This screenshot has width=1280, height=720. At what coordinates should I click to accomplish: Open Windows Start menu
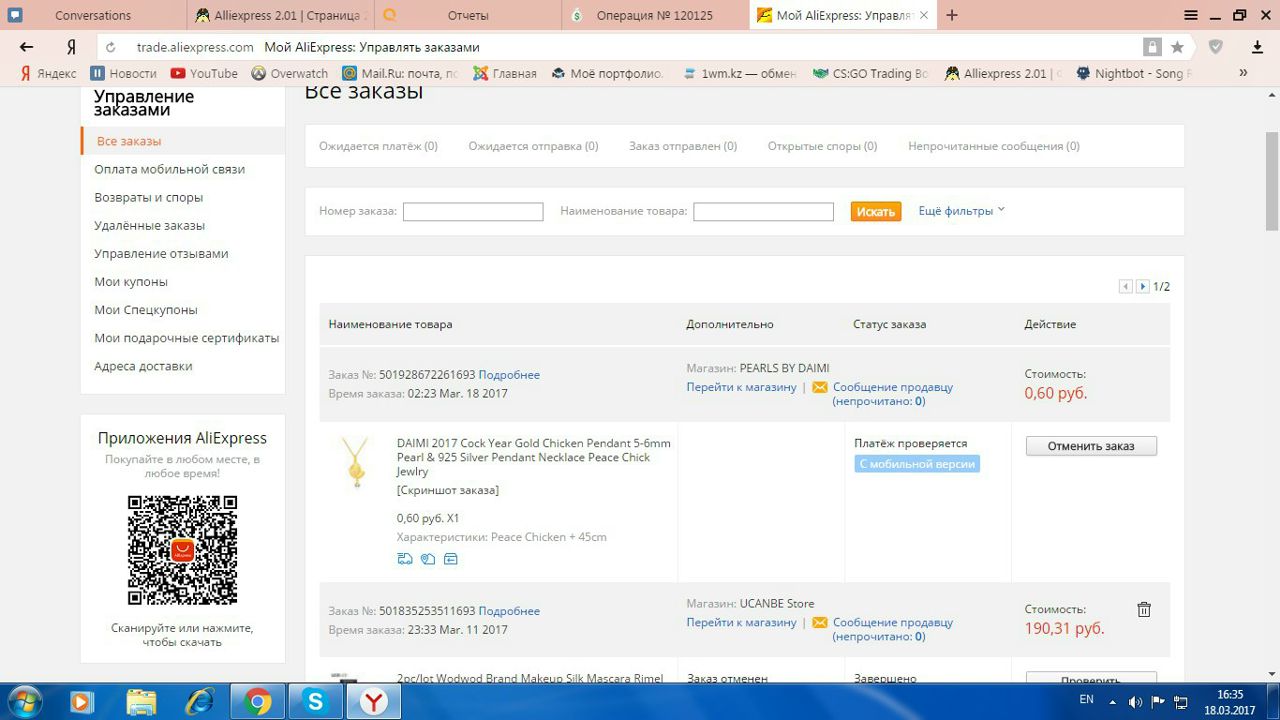pyautogui.click(x=25, y=701)
